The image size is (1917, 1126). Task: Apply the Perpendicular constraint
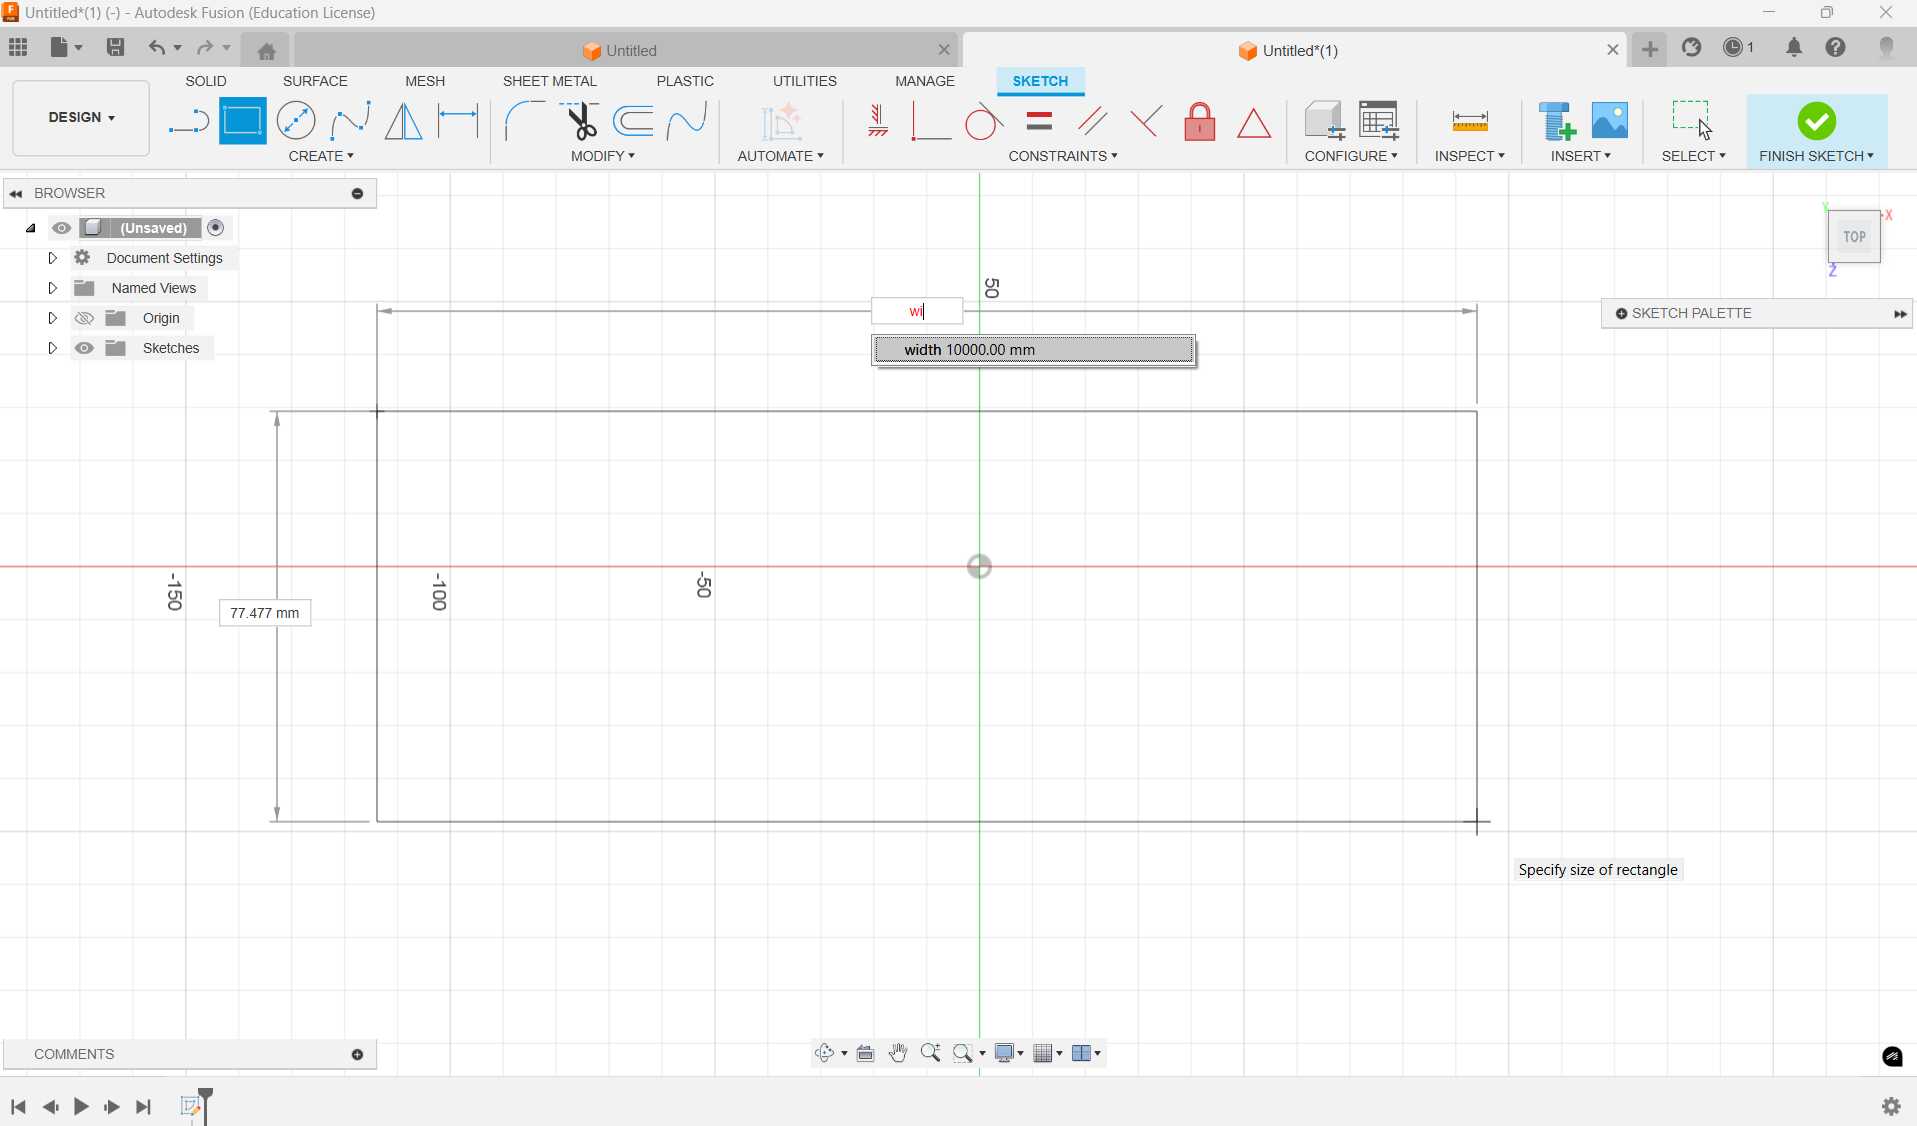click(x=1146, y=122)
